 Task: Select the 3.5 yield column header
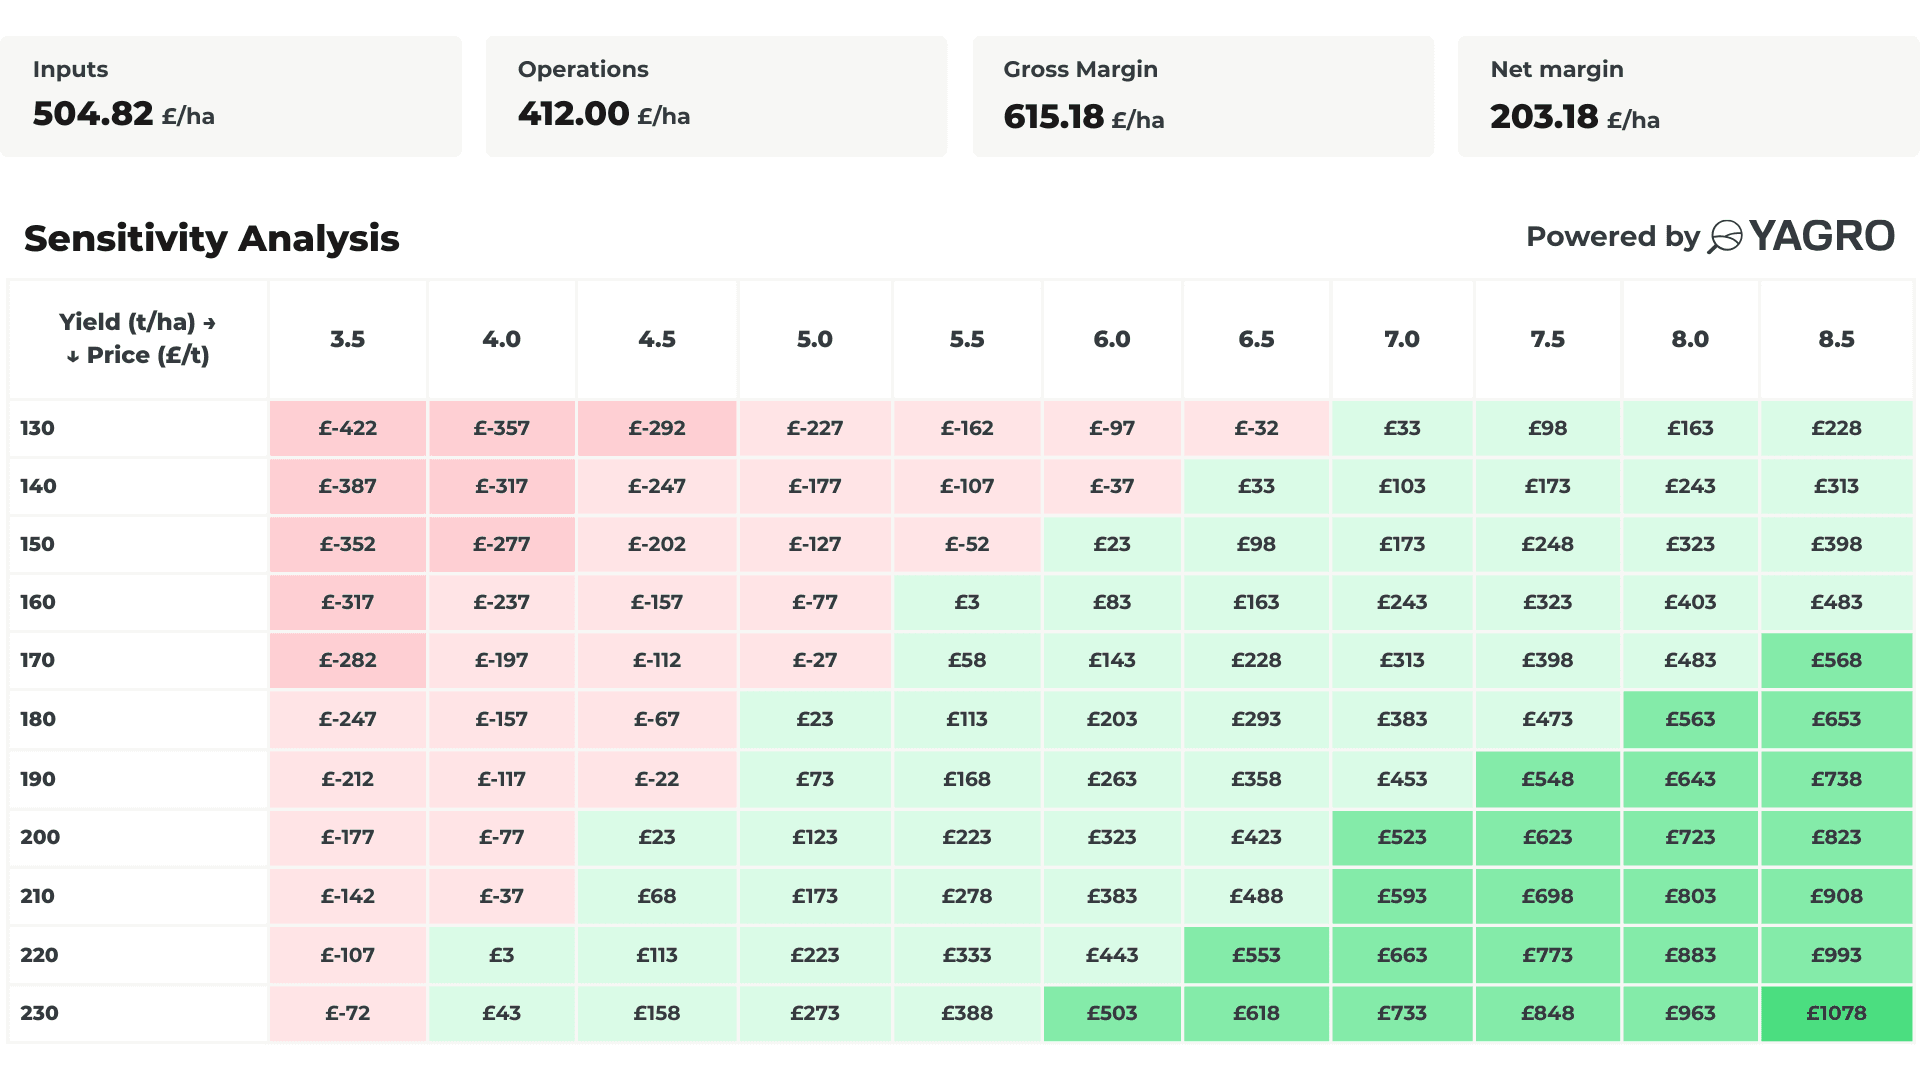pyautogui.click(x=347, y=339)
